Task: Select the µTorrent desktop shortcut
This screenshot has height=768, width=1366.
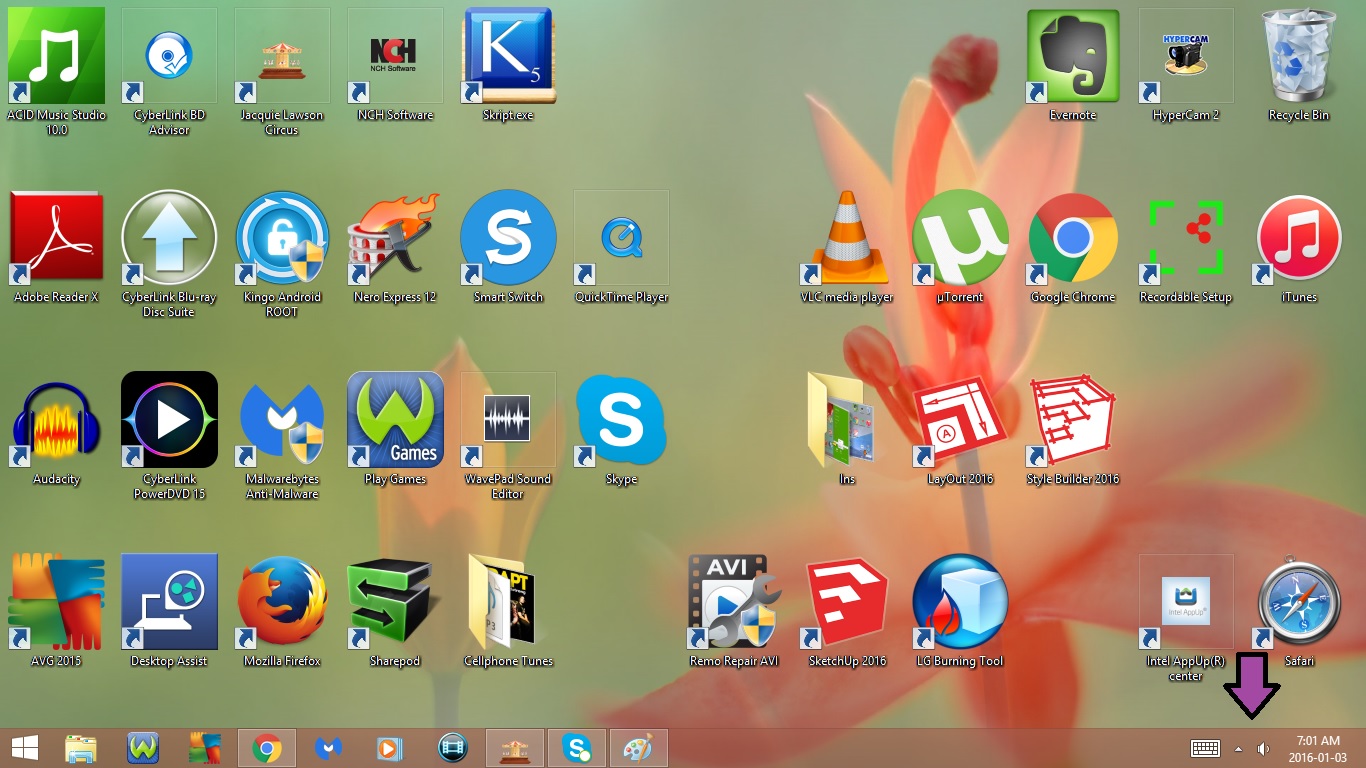Action: coord(960,238)
